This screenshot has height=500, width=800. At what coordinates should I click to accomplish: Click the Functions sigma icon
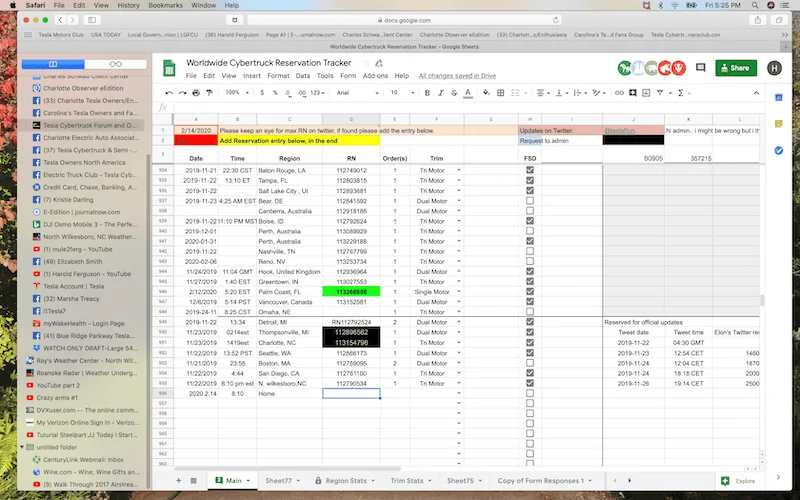pos(680,93)
